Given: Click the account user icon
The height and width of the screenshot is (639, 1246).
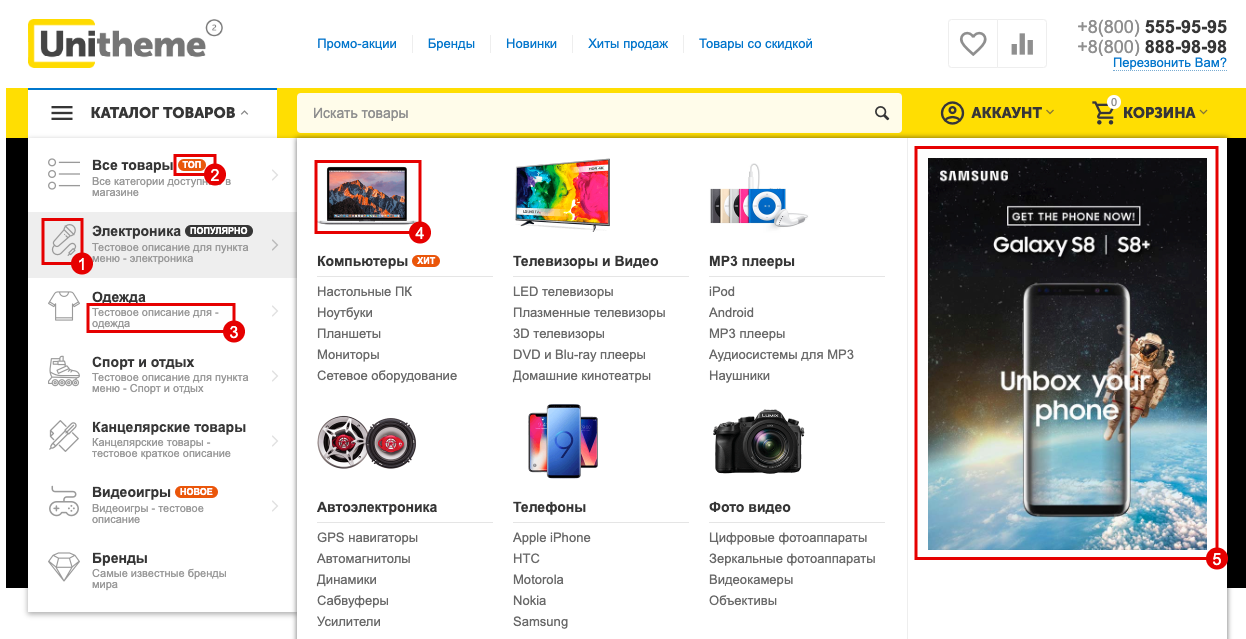Looking at the screenshot, I should [x=952, y=113].
